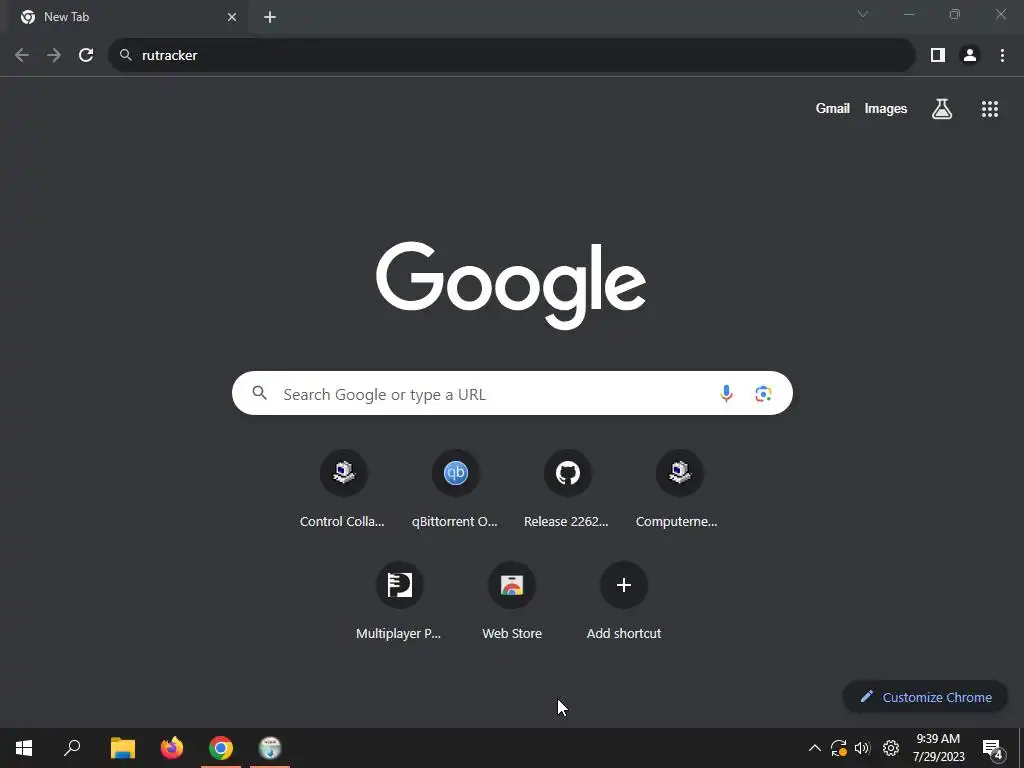Click the address bar containing rutracker

tap(511, 55)
